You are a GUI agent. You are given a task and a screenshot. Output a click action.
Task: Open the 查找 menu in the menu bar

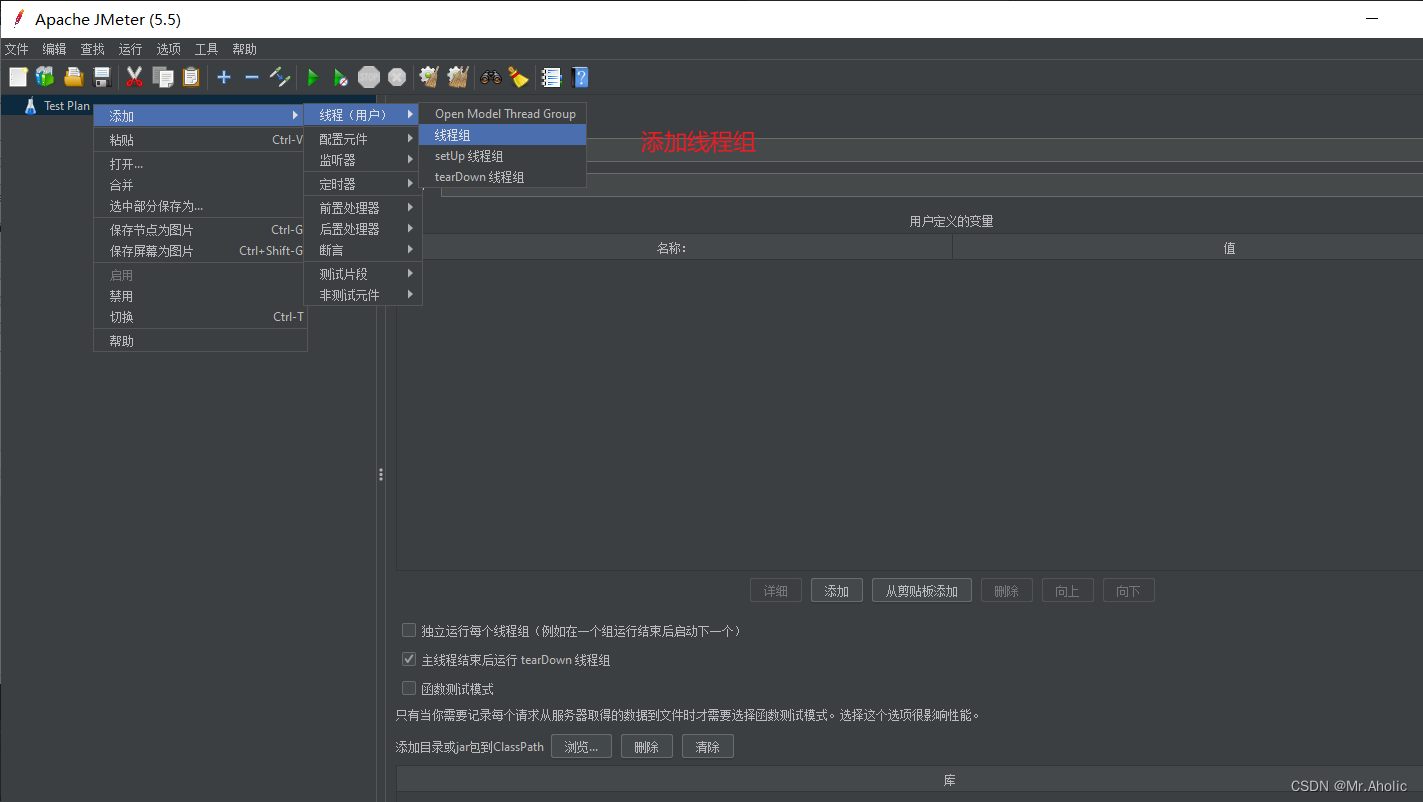[x=92, y=49]
